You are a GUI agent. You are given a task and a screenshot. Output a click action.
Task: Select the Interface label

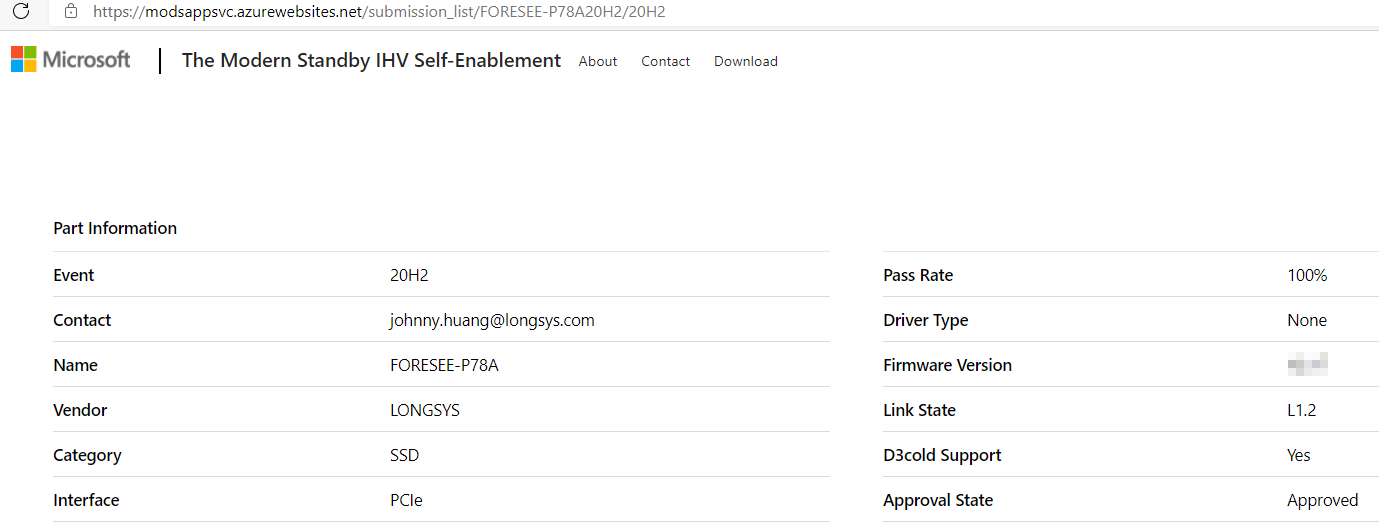(x=86, y=500)
